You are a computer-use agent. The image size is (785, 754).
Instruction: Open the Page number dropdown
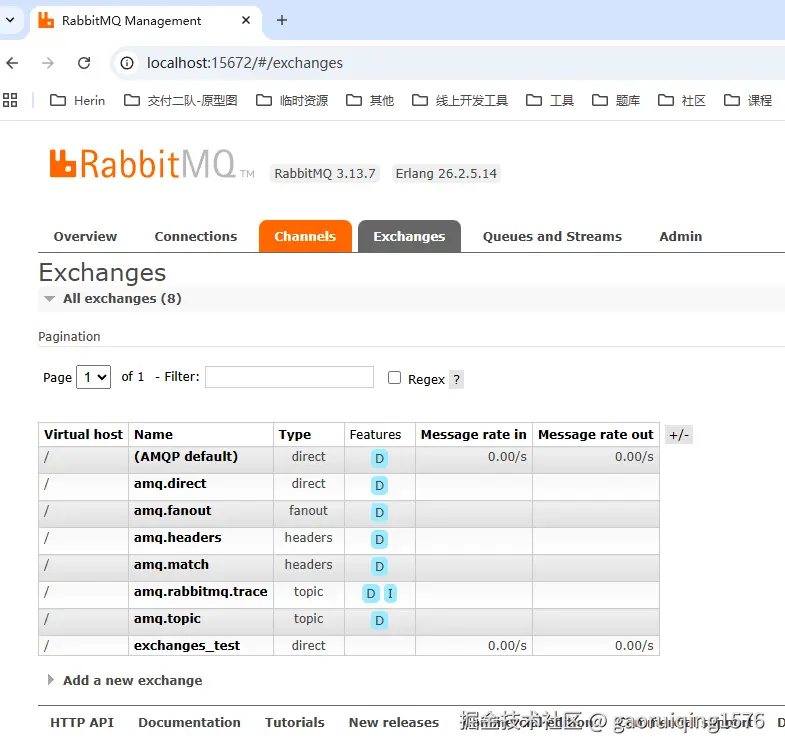coord(94,377)
